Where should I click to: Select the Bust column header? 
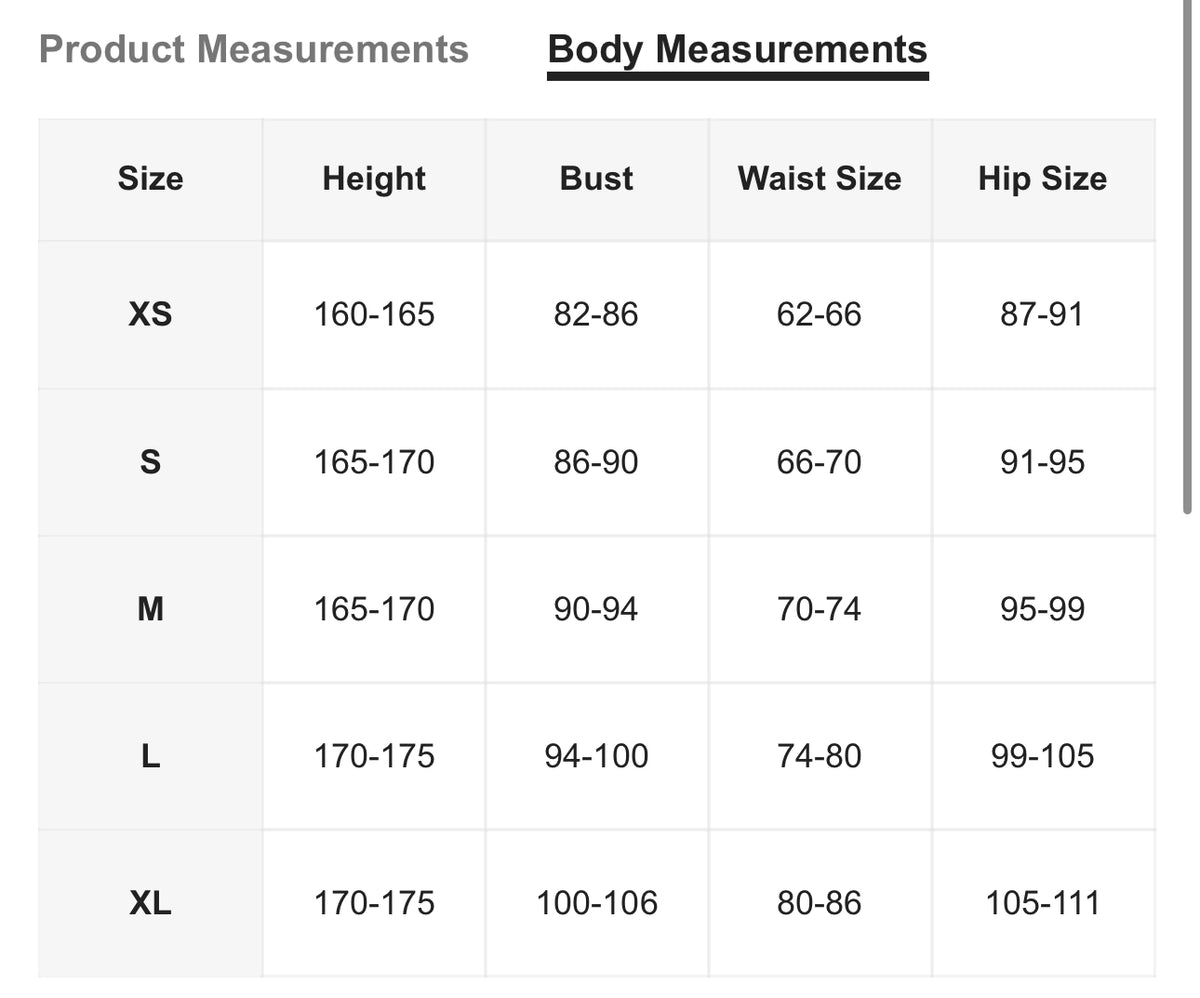(x=596, y=179)
